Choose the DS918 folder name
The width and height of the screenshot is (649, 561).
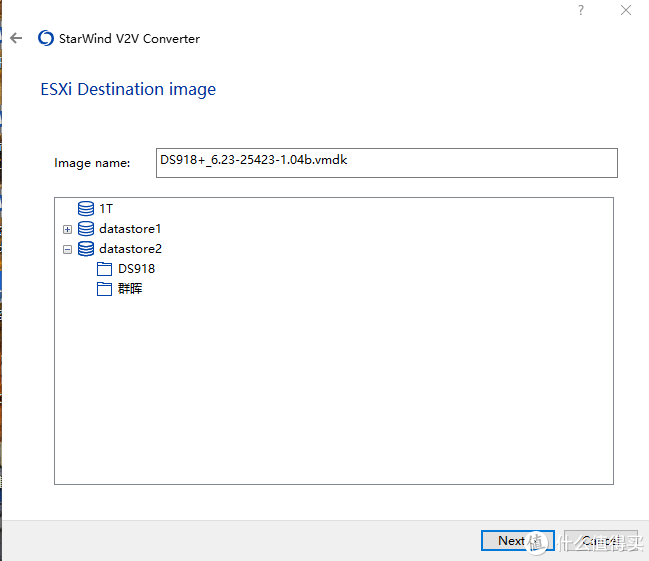(136, 269)
